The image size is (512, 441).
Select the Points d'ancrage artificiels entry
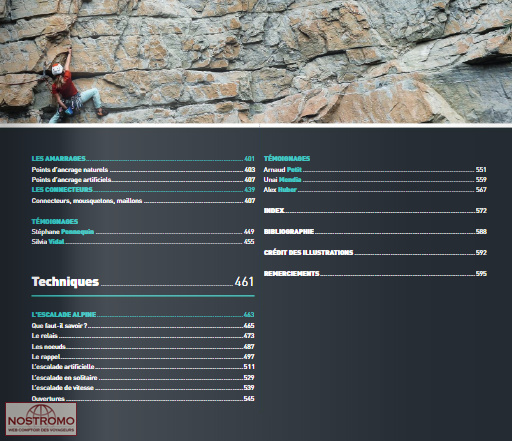pyautogui.click(x=143, y=180)
